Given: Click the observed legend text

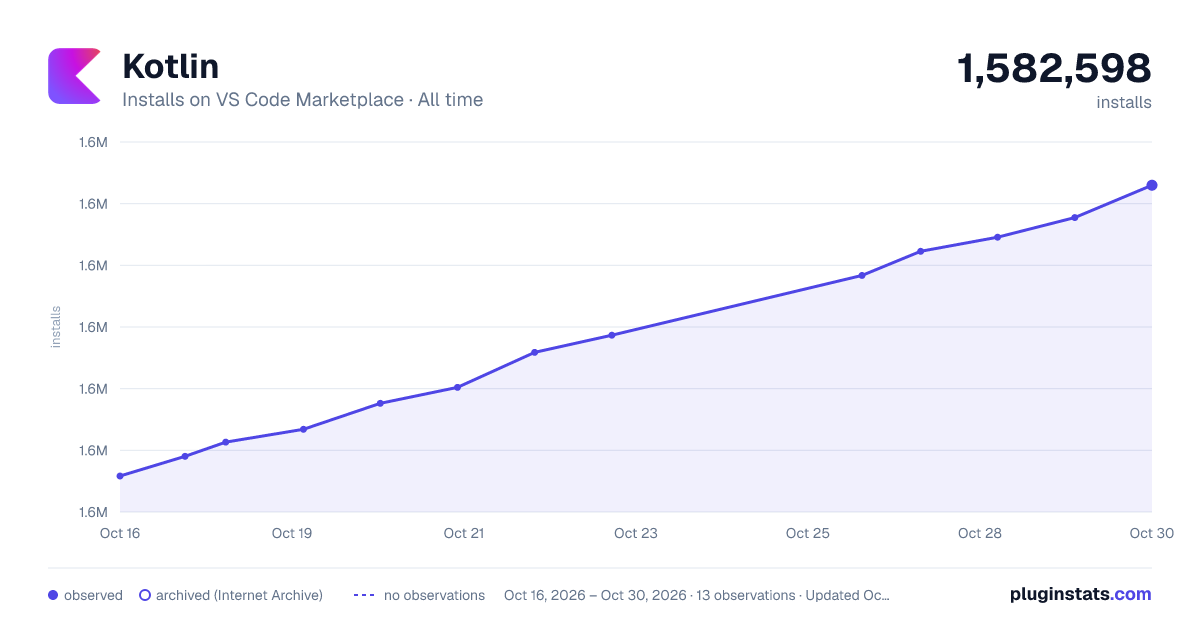Looking at the screenshot, I should (93, 595).
